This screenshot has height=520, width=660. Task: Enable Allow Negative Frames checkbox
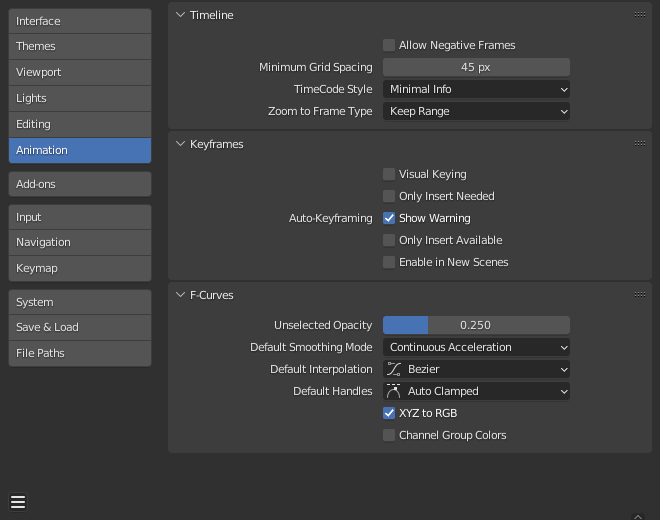389,45
